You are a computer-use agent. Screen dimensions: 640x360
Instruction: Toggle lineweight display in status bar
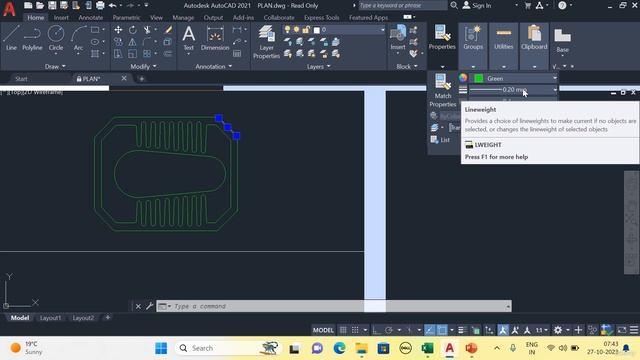click(x=462, y=330)
